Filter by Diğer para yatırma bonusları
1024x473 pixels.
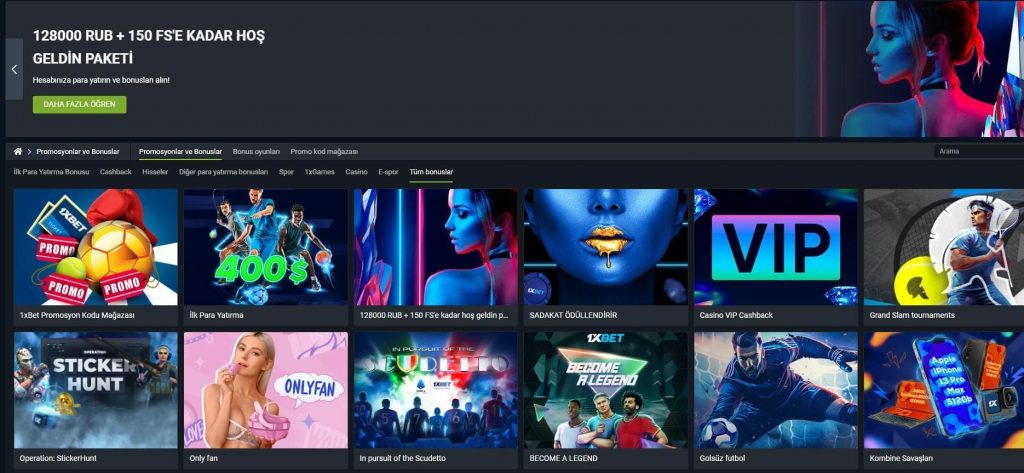223,172
